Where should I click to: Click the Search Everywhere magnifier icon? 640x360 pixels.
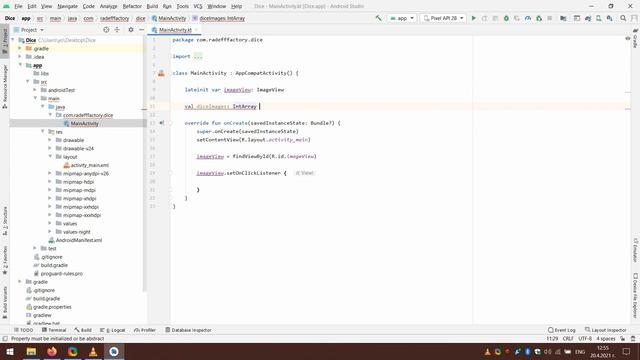coord(623,18)
